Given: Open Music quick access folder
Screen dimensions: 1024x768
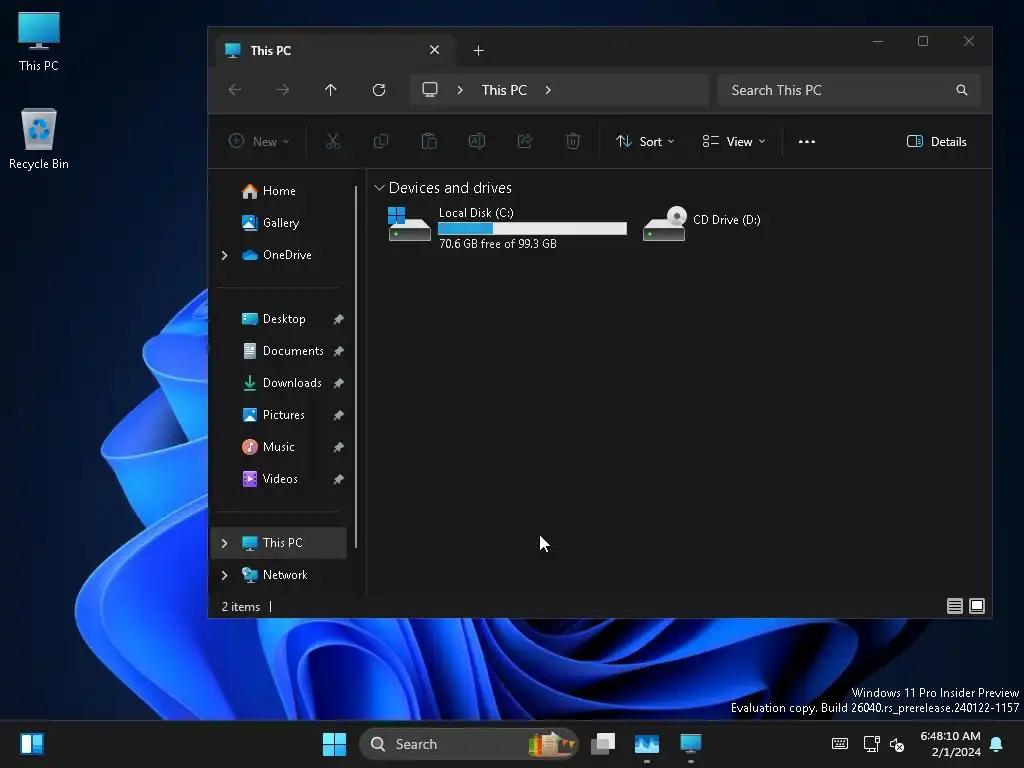Looking at the screenshot, I should coord(268,447).
